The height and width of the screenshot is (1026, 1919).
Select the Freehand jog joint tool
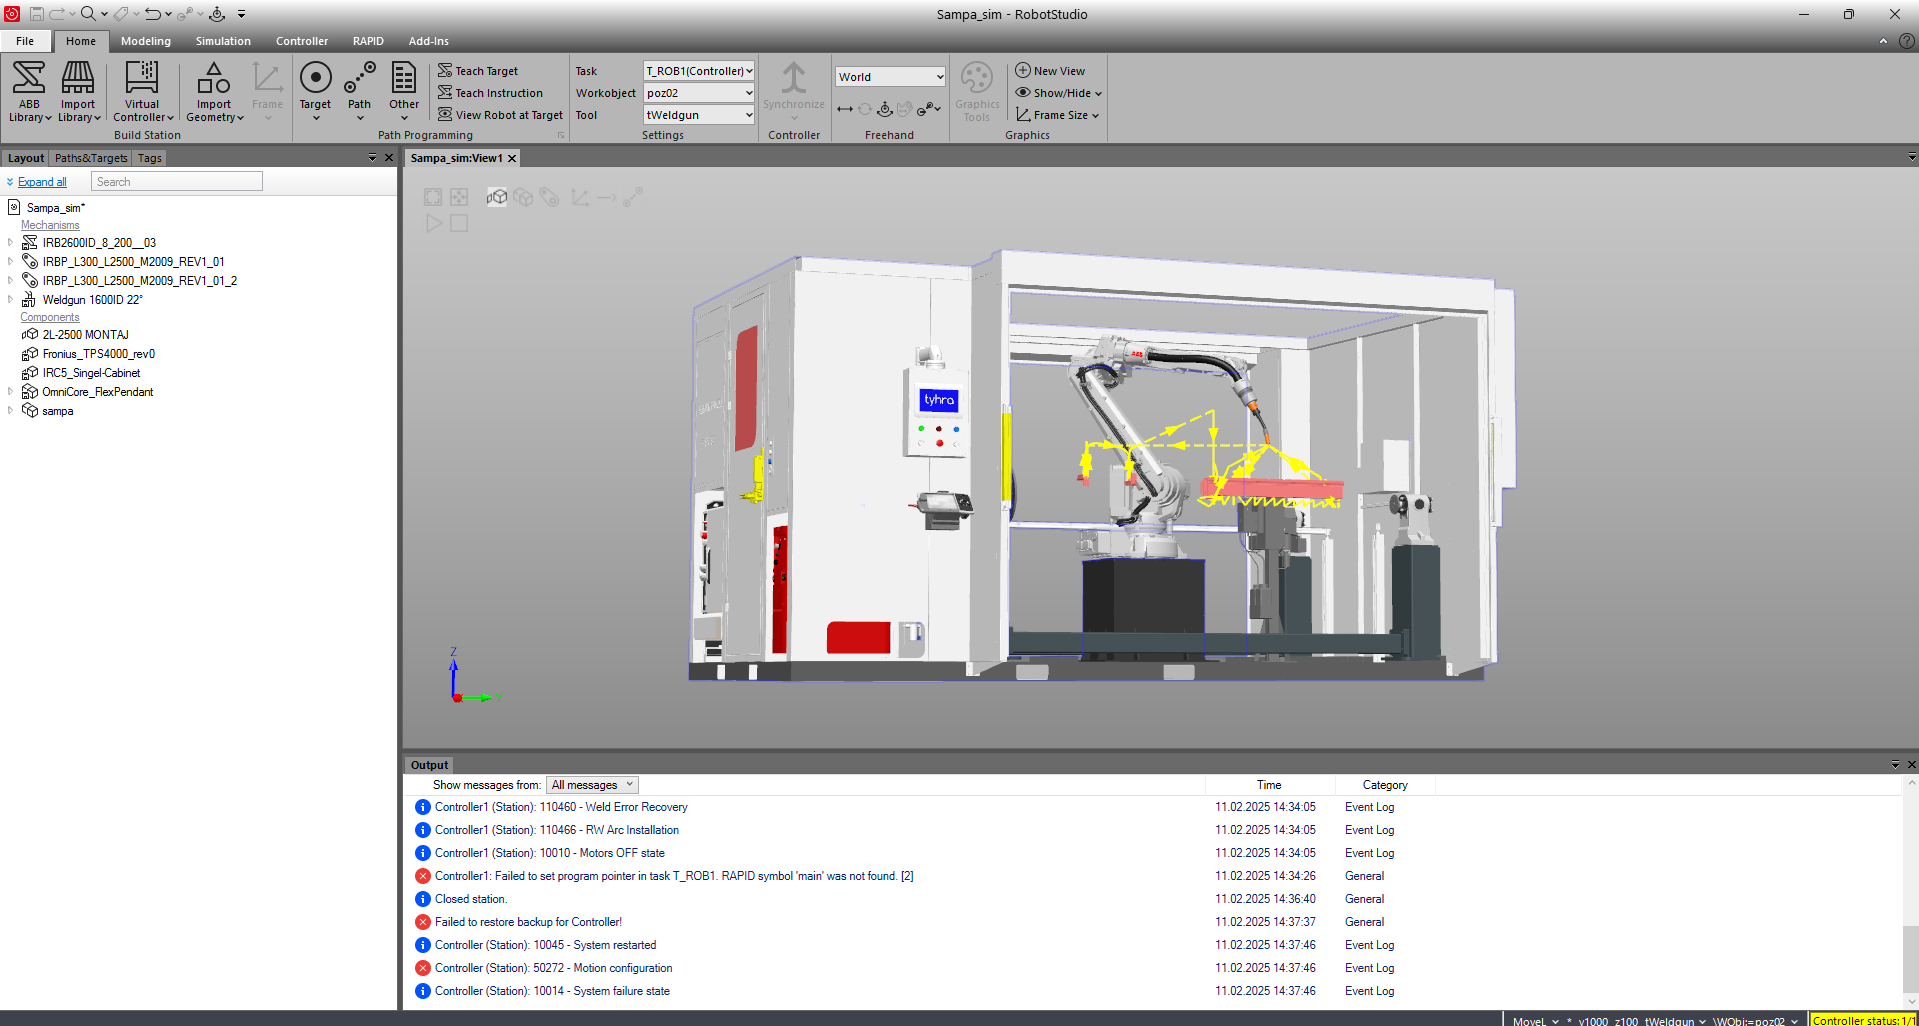884,108
